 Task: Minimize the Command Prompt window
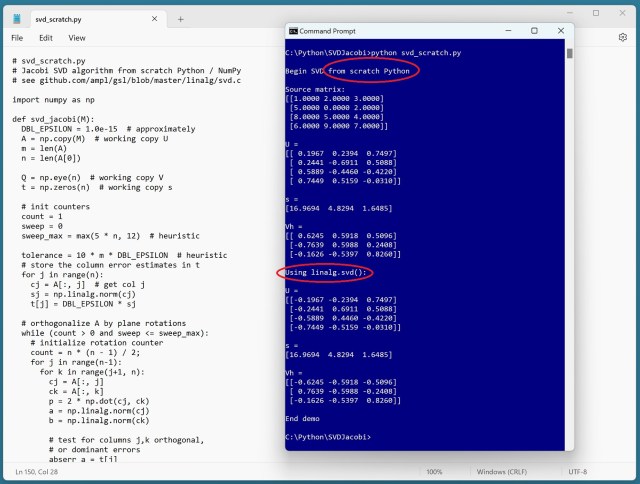pos(506,32)
